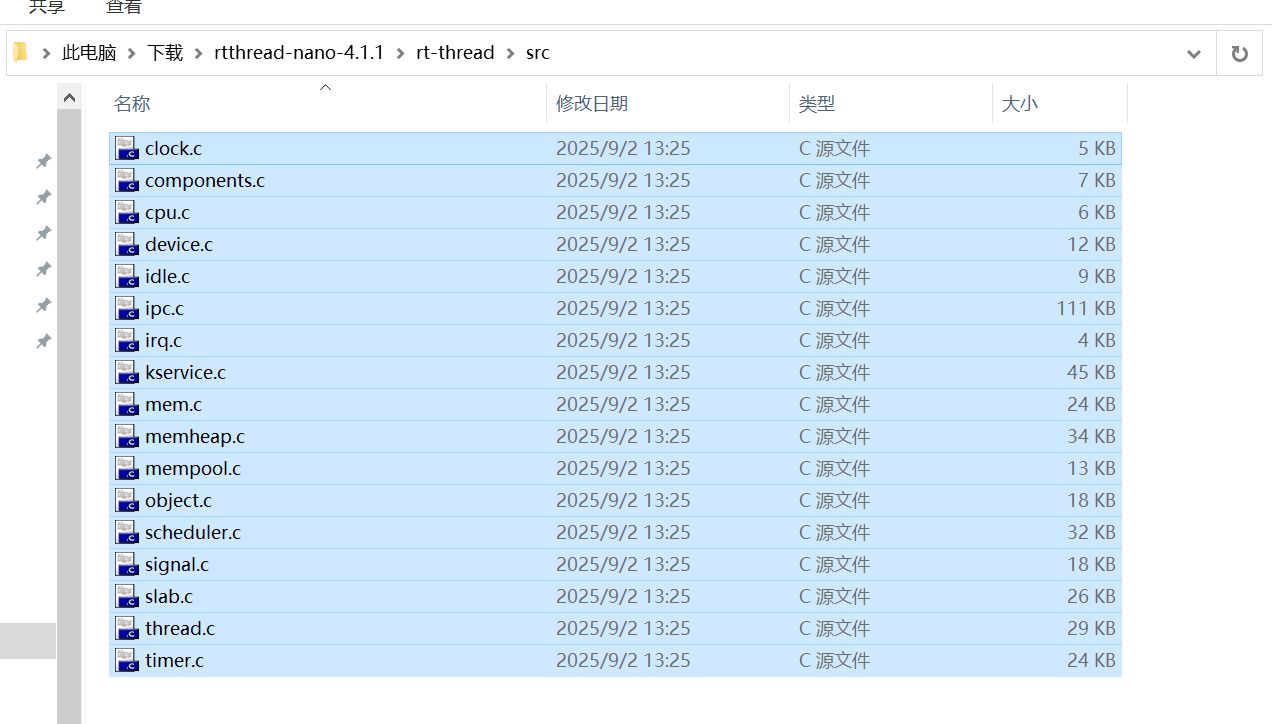Select the mempool.c file name
Image resolution: width=1272 pixels, height=724 pixels.
(x=193, y=468)
